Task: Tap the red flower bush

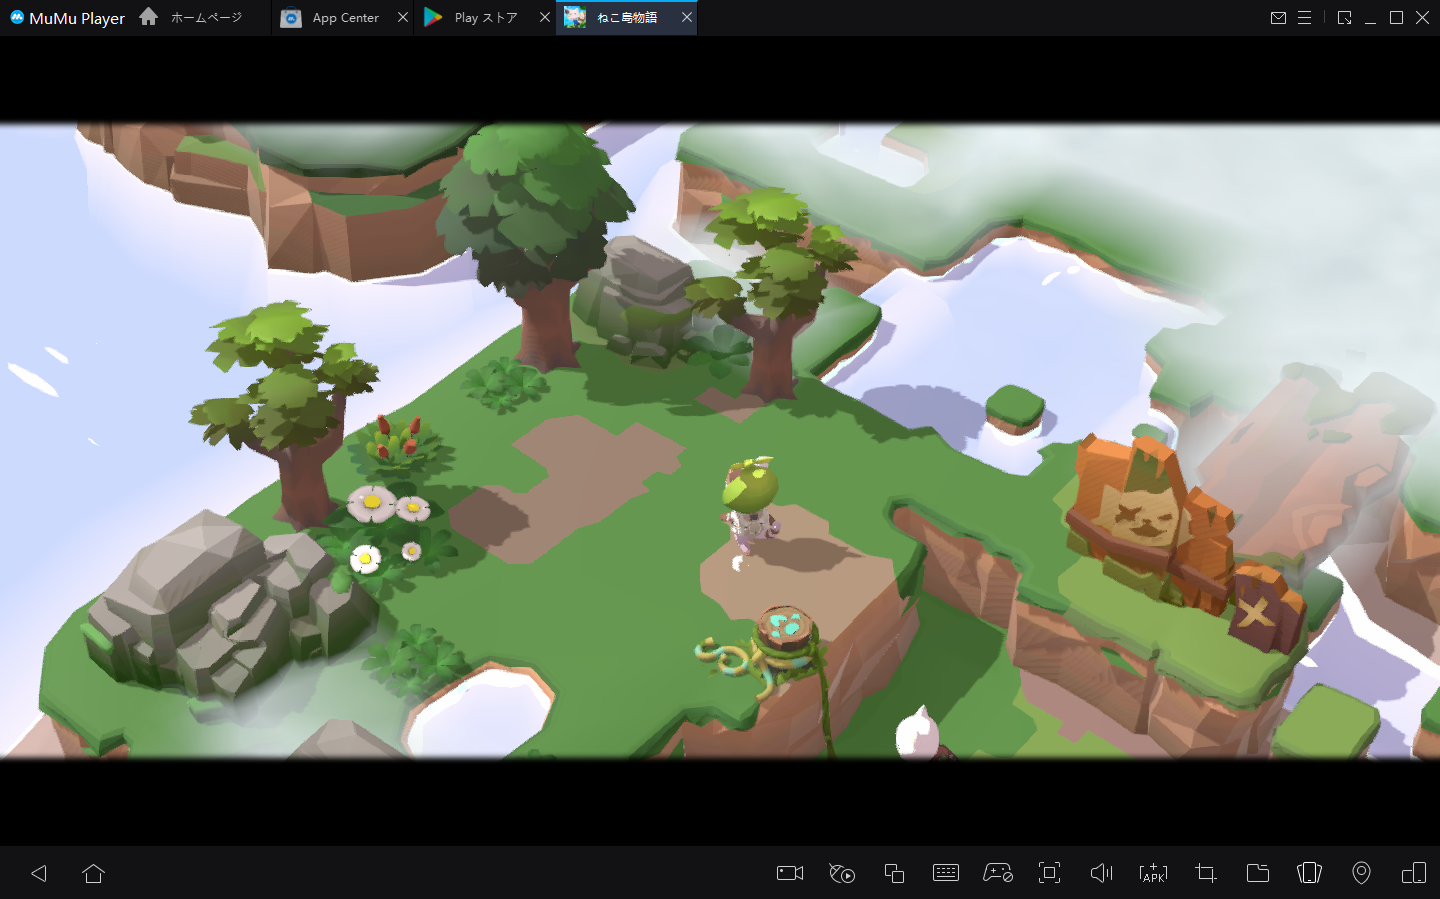Action: tap(400, 446)
